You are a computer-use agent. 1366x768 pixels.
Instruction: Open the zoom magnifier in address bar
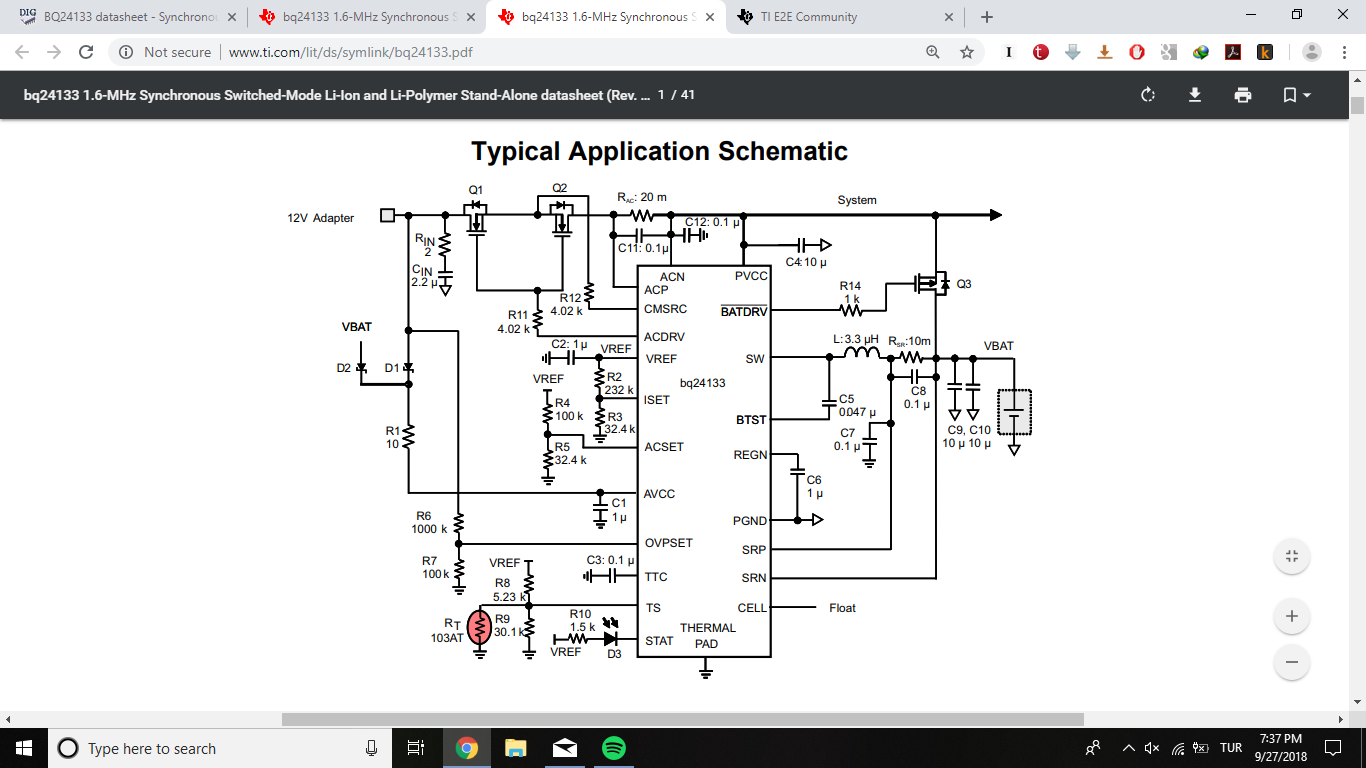coord(933,52)
